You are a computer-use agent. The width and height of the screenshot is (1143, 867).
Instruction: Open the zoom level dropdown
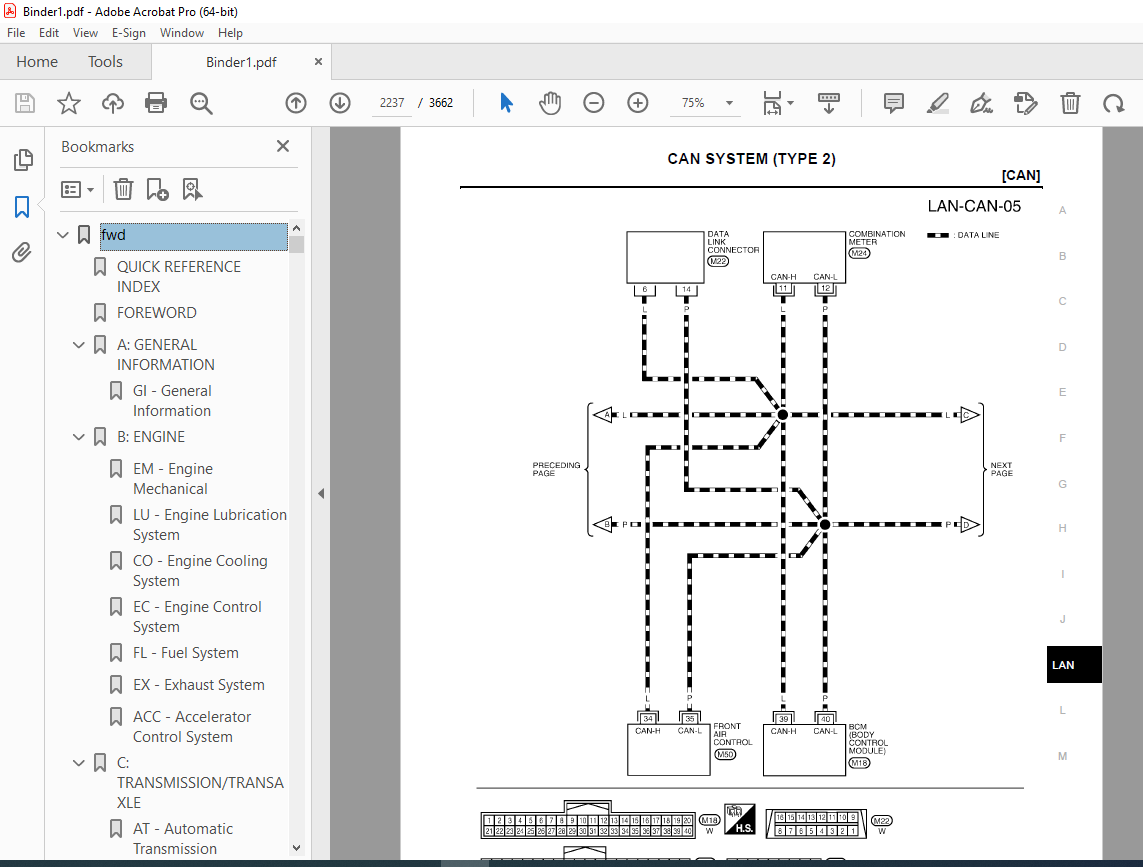tap(729, 103)
